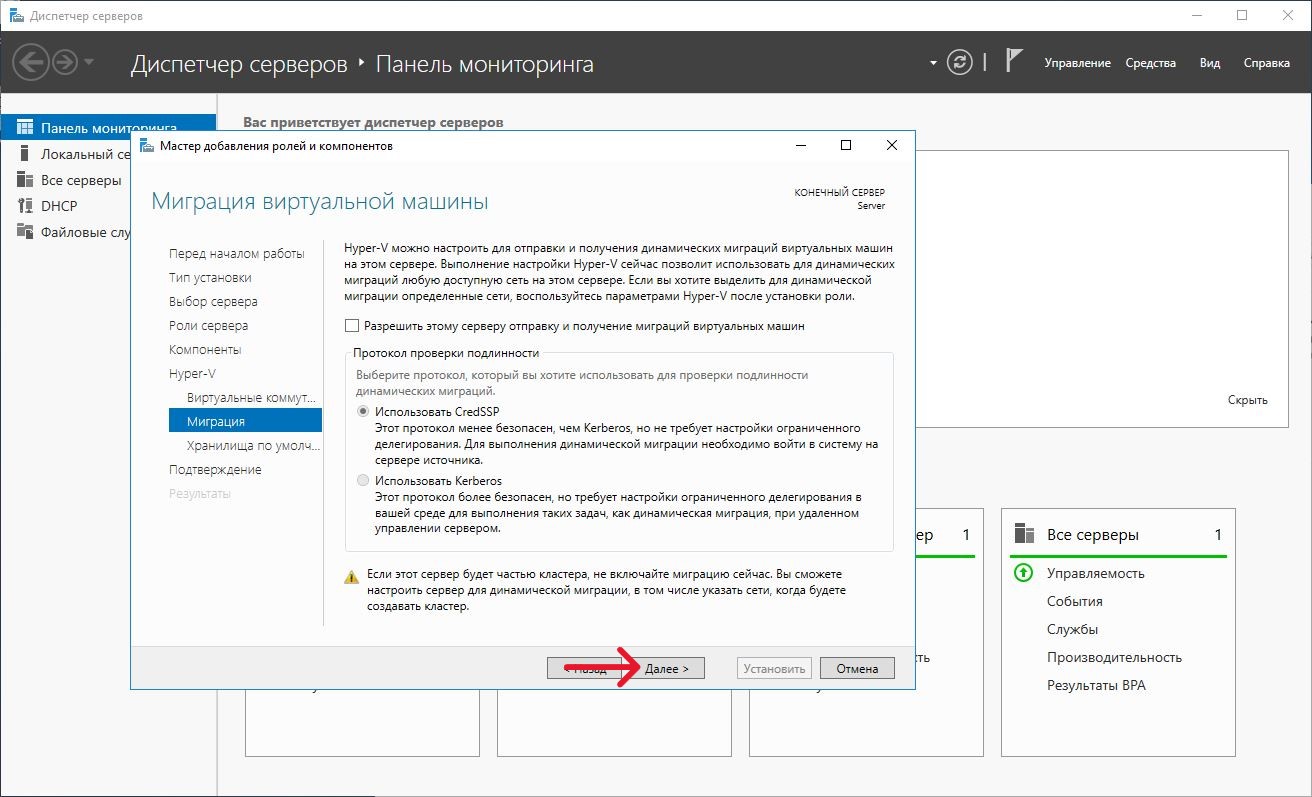Open All Servers sidebar icon
1312x797 pixels.
point(25,180)
